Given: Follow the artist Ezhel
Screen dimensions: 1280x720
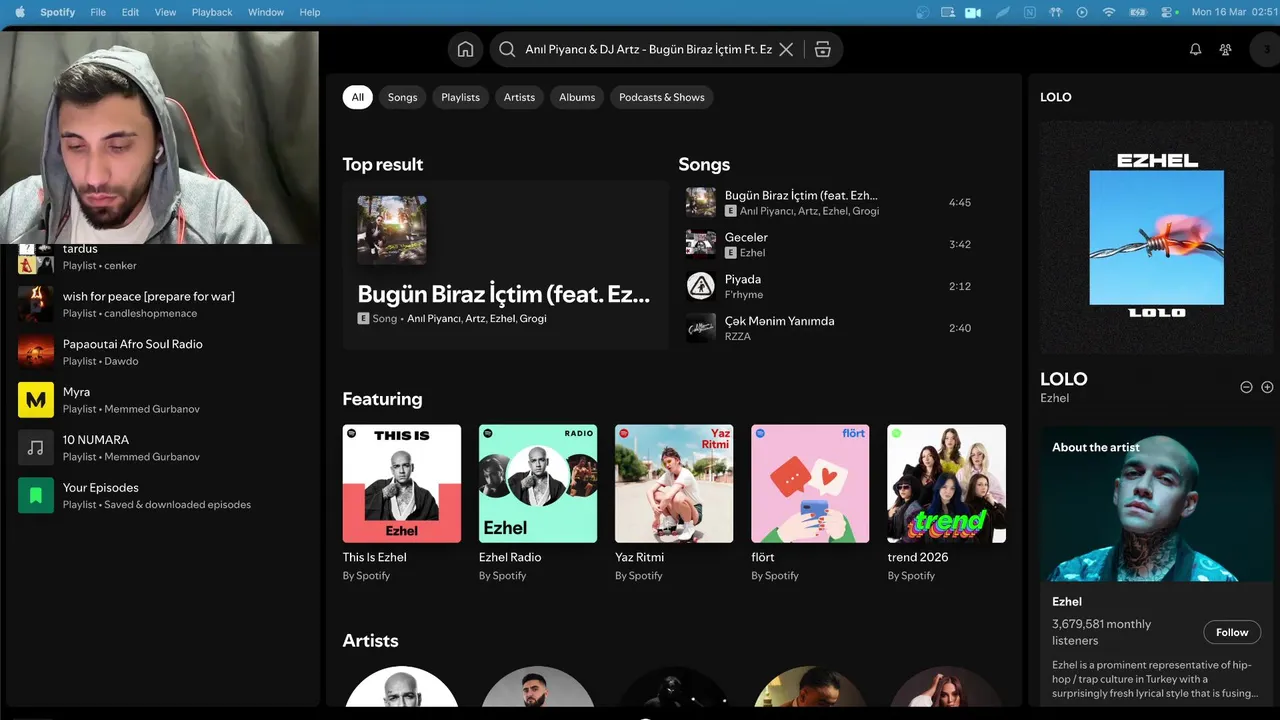Looking at the screenshot, I should click(x=1232, y=632).
